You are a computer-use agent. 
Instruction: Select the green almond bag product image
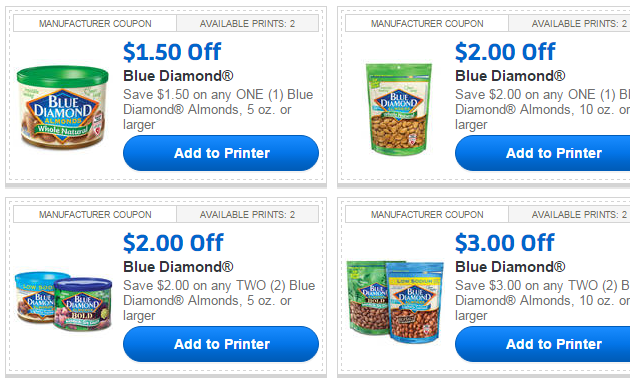click(x=399, y=109)
